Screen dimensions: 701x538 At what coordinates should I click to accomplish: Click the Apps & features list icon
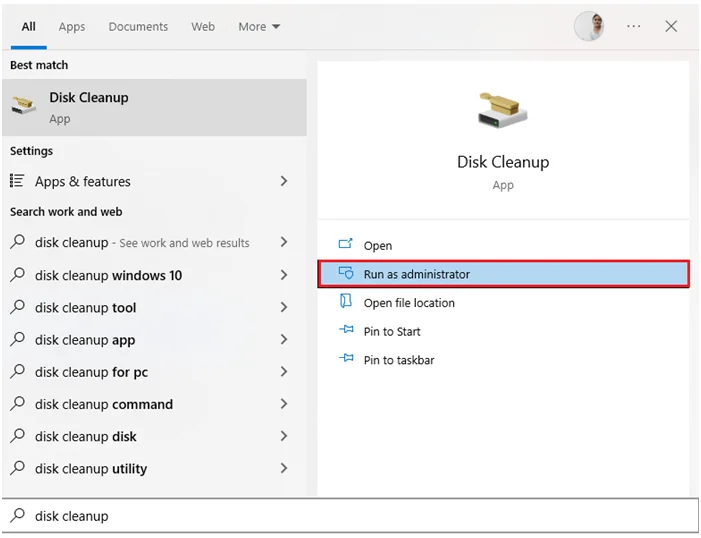(17, 181)
